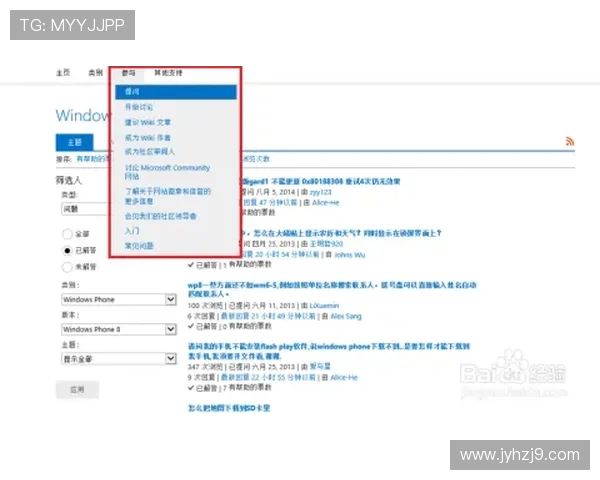The width and height of the screenshot is (600, 480).
Task: Open Alice-He link in first thread
Action: 325,202
